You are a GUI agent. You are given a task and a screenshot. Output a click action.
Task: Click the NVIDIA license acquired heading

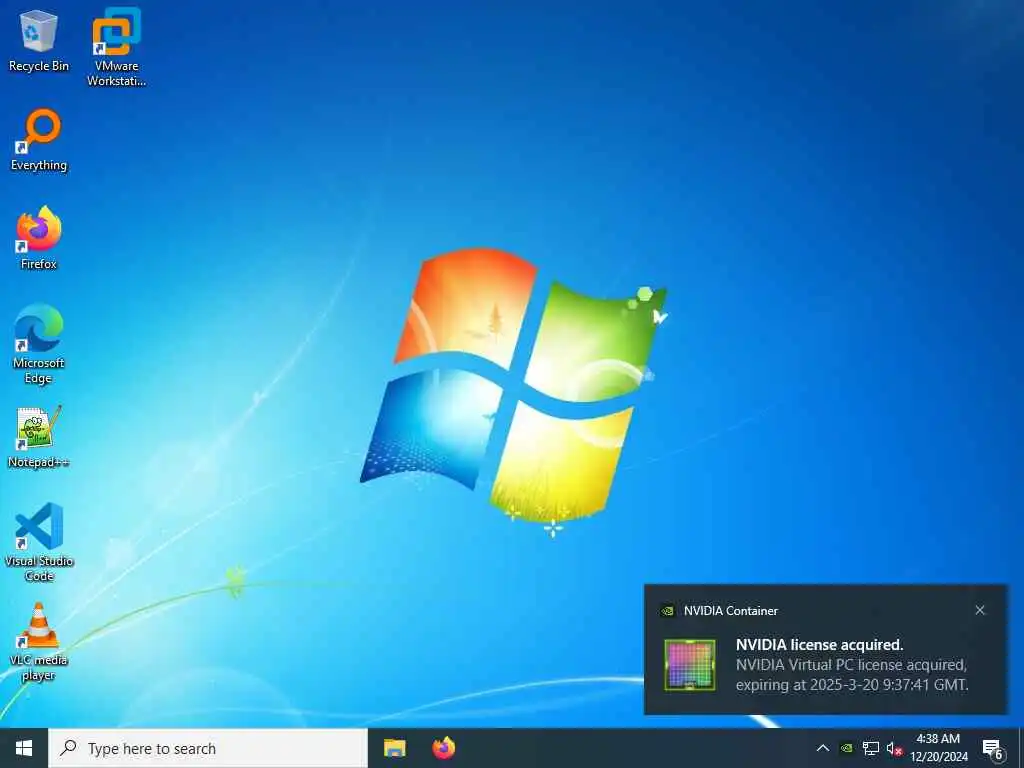[820, 645]
